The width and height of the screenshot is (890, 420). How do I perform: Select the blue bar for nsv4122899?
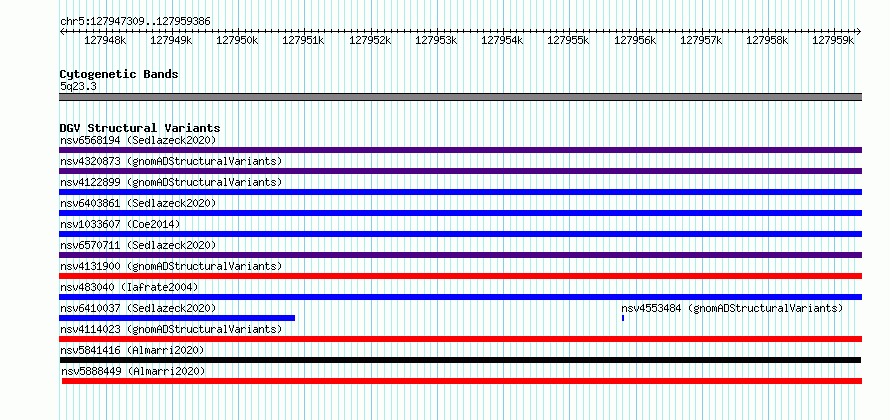tap(460, 192)
